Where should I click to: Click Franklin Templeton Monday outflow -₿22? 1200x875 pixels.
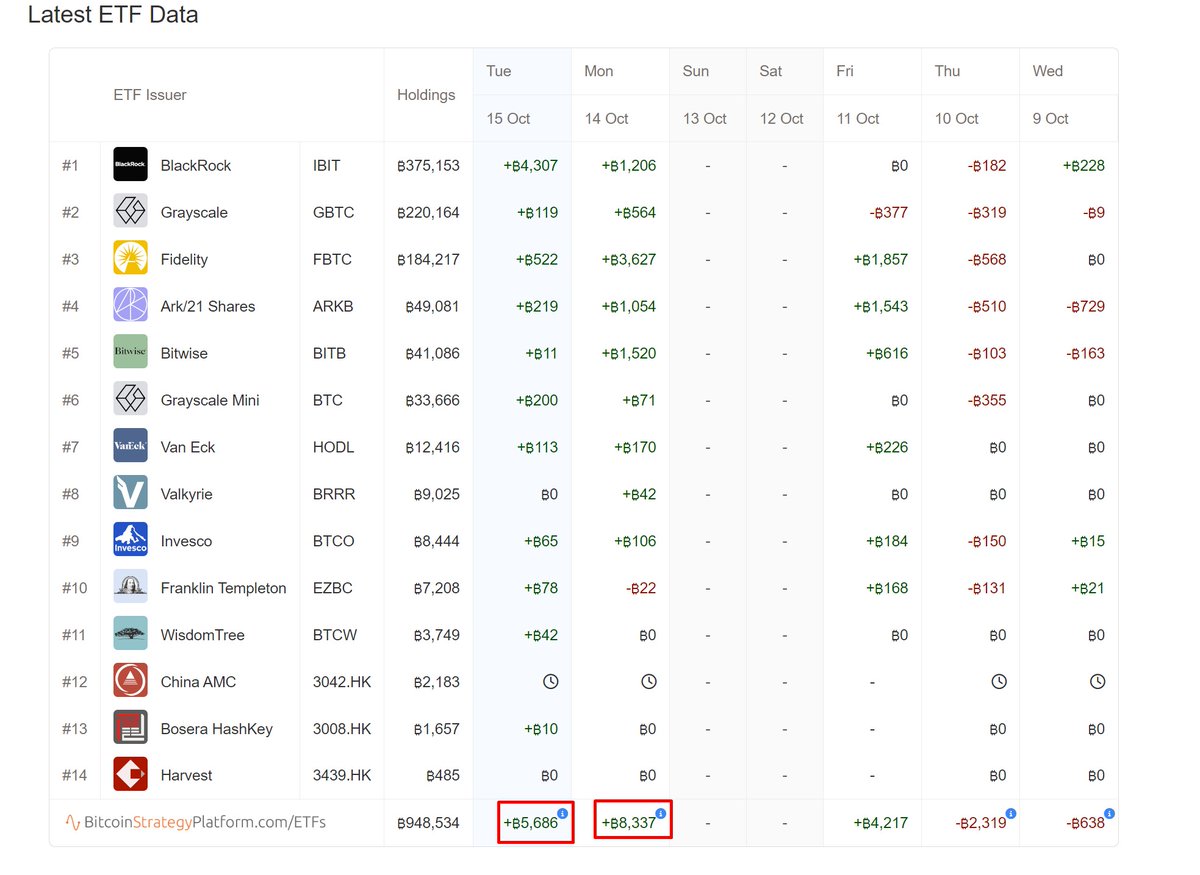pos(641,588)
